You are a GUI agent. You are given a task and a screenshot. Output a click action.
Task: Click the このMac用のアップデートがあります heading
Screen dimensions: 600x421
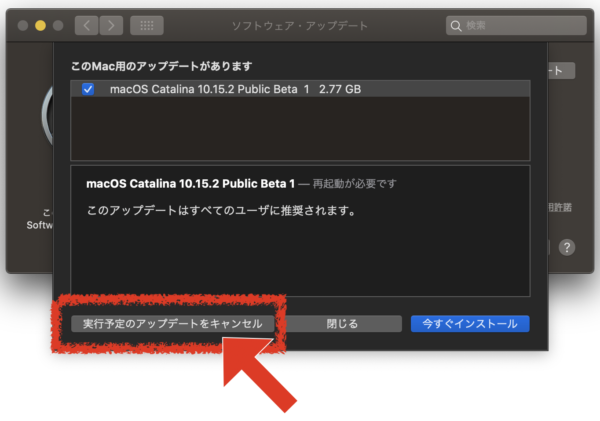(x=161, y=66)
